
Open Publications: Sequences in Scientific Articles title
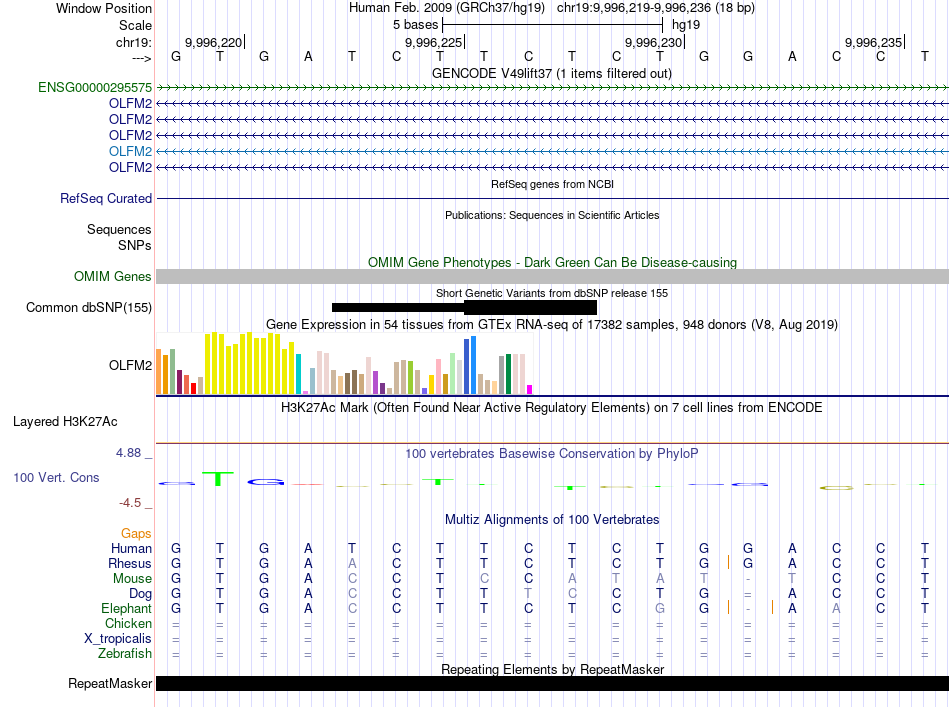point(552,215)
